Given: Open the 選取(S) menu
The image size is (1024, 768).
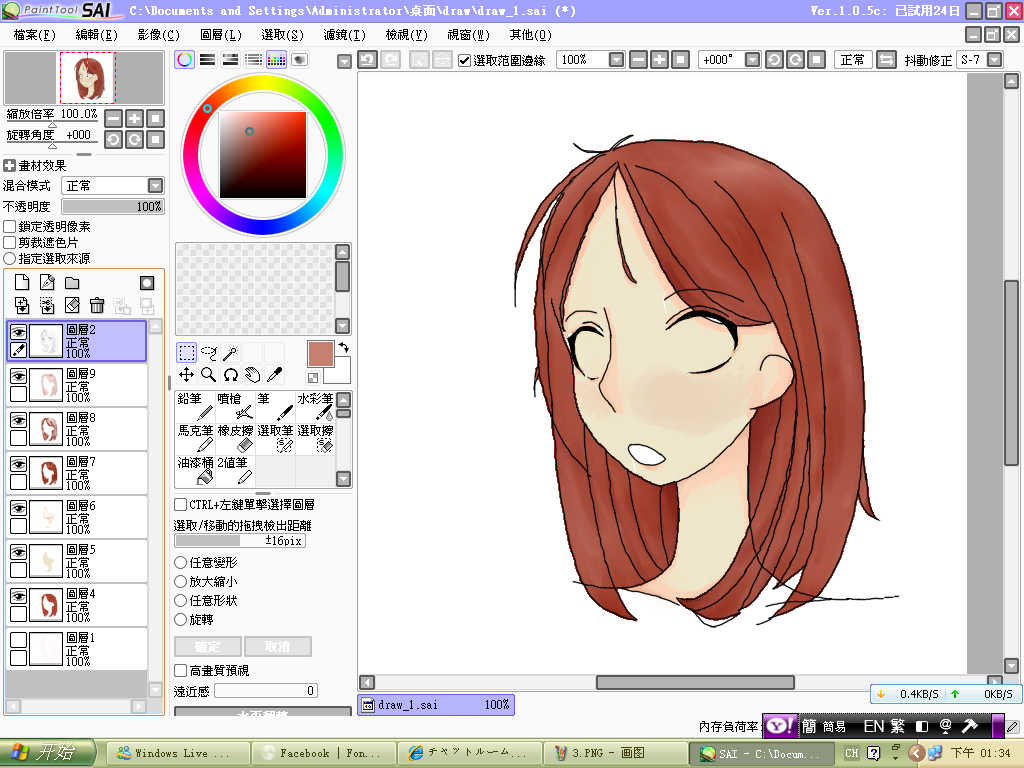Looking at the screenshot, I should point(283,35).
